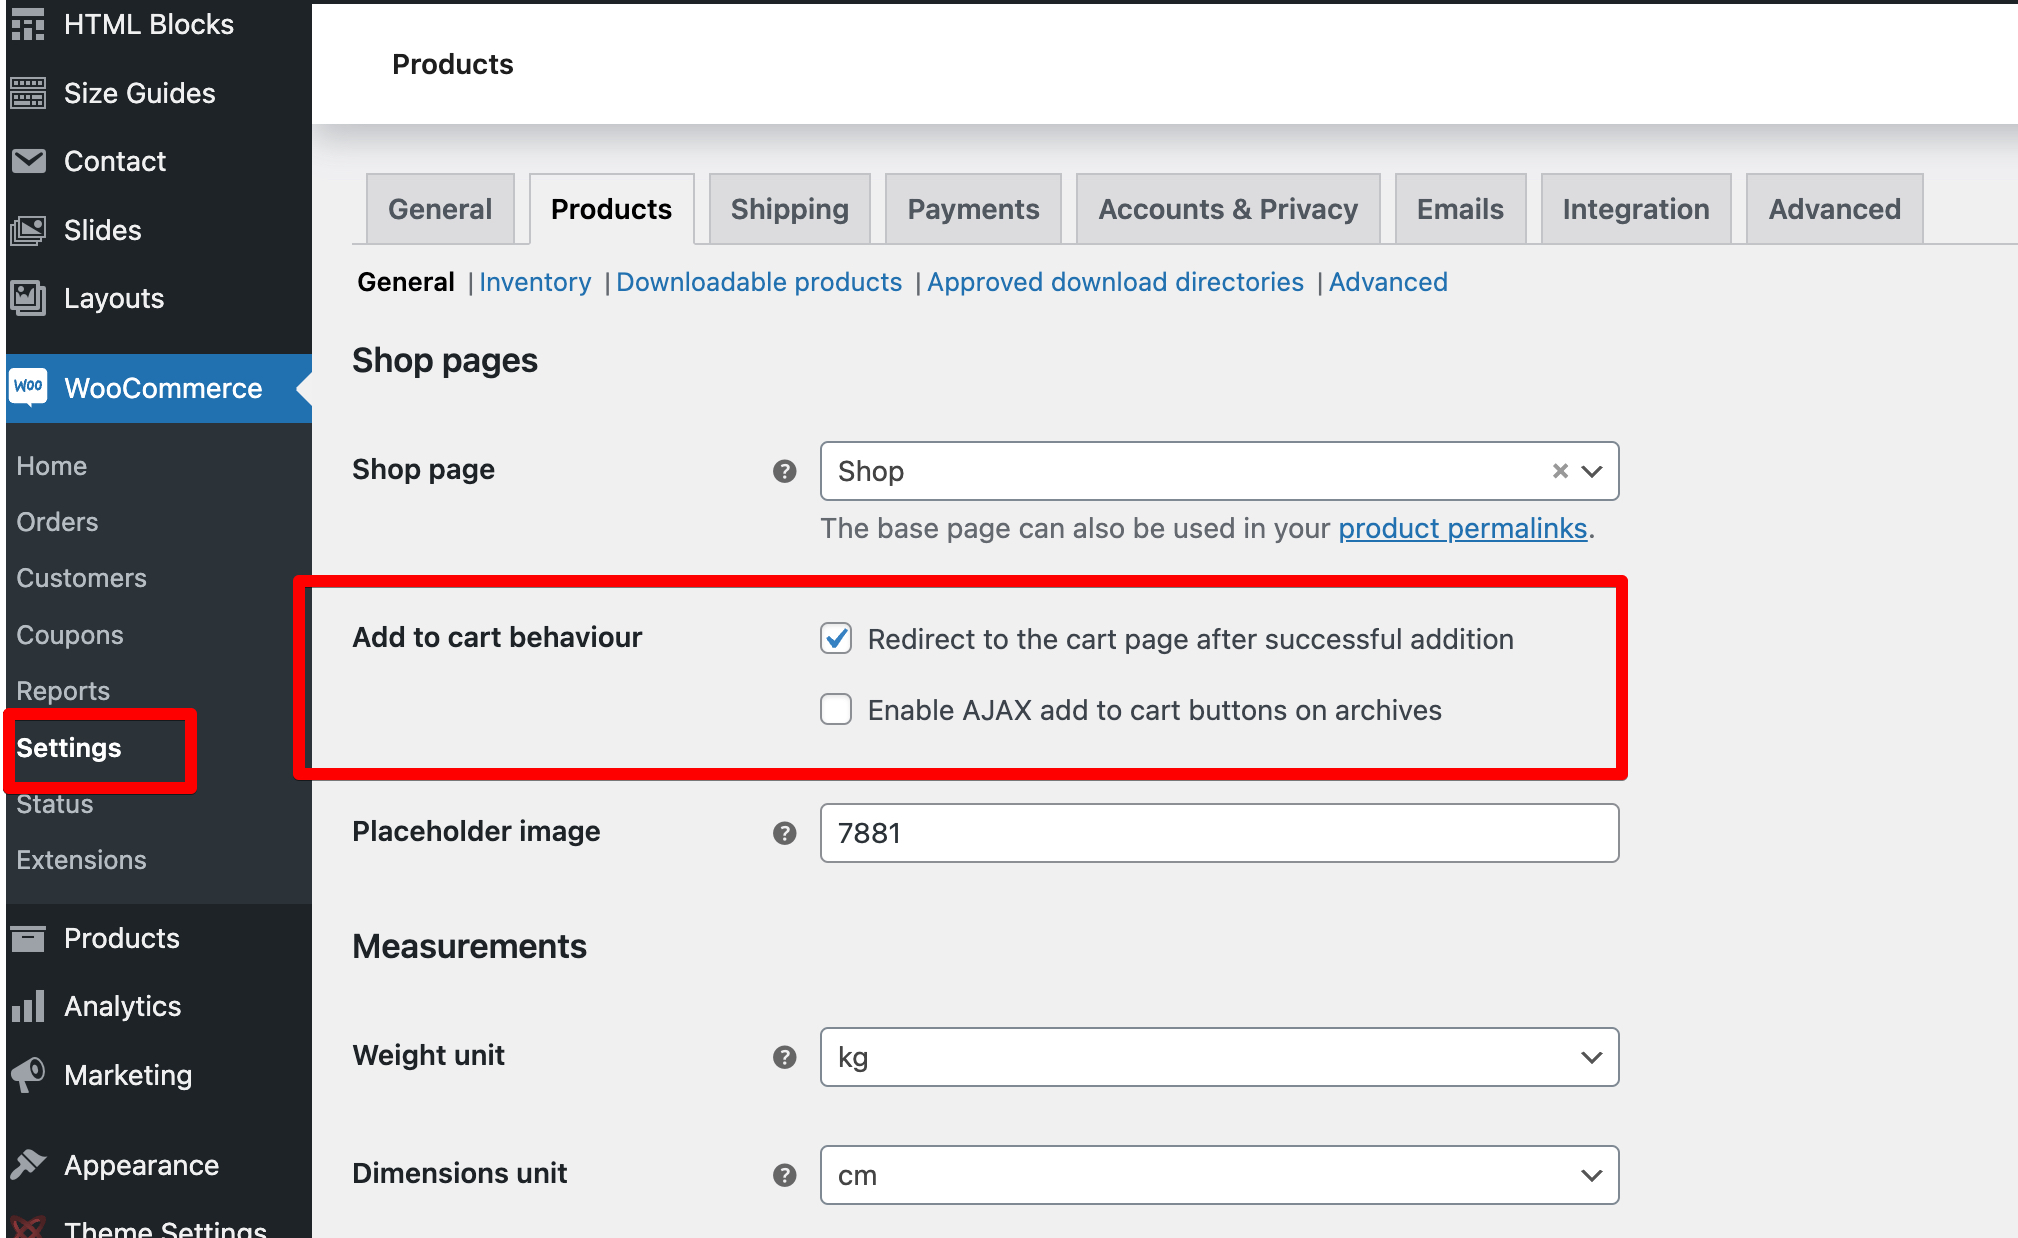The height and width of the screenshot is (1238, 2018).
Task: Click the Placeholder image help icon
Action: click(x=784, y=833)
